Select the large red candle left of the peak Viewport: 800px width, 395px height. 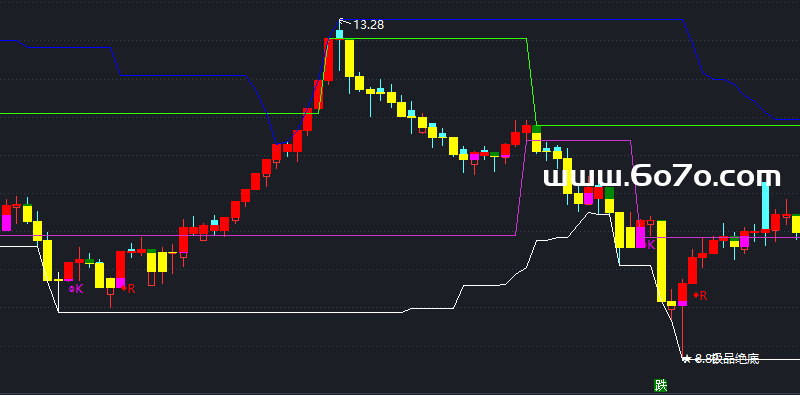point(329,60)
